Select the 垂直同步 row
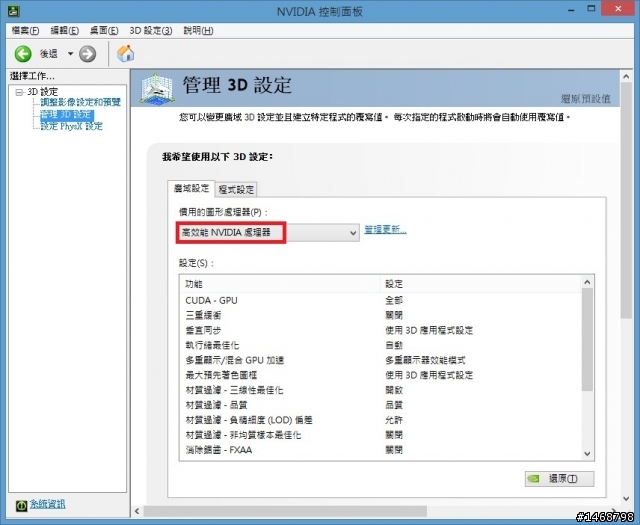 pyautogui.click(x=380, y=330)
